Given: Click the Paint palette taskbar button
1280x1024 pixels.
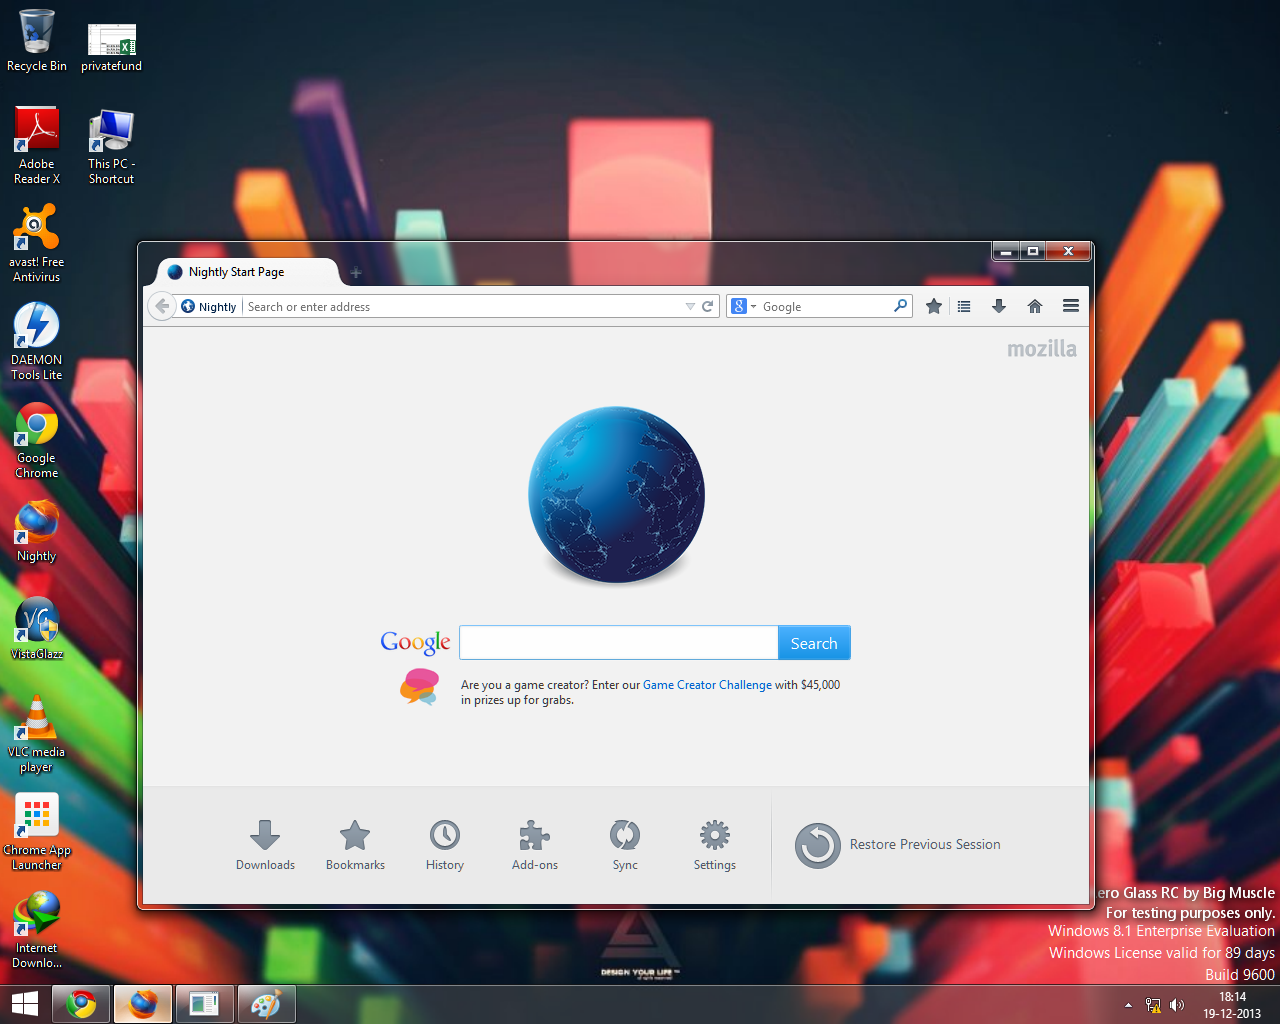Looking at the screenshot, I should 265,1004.
